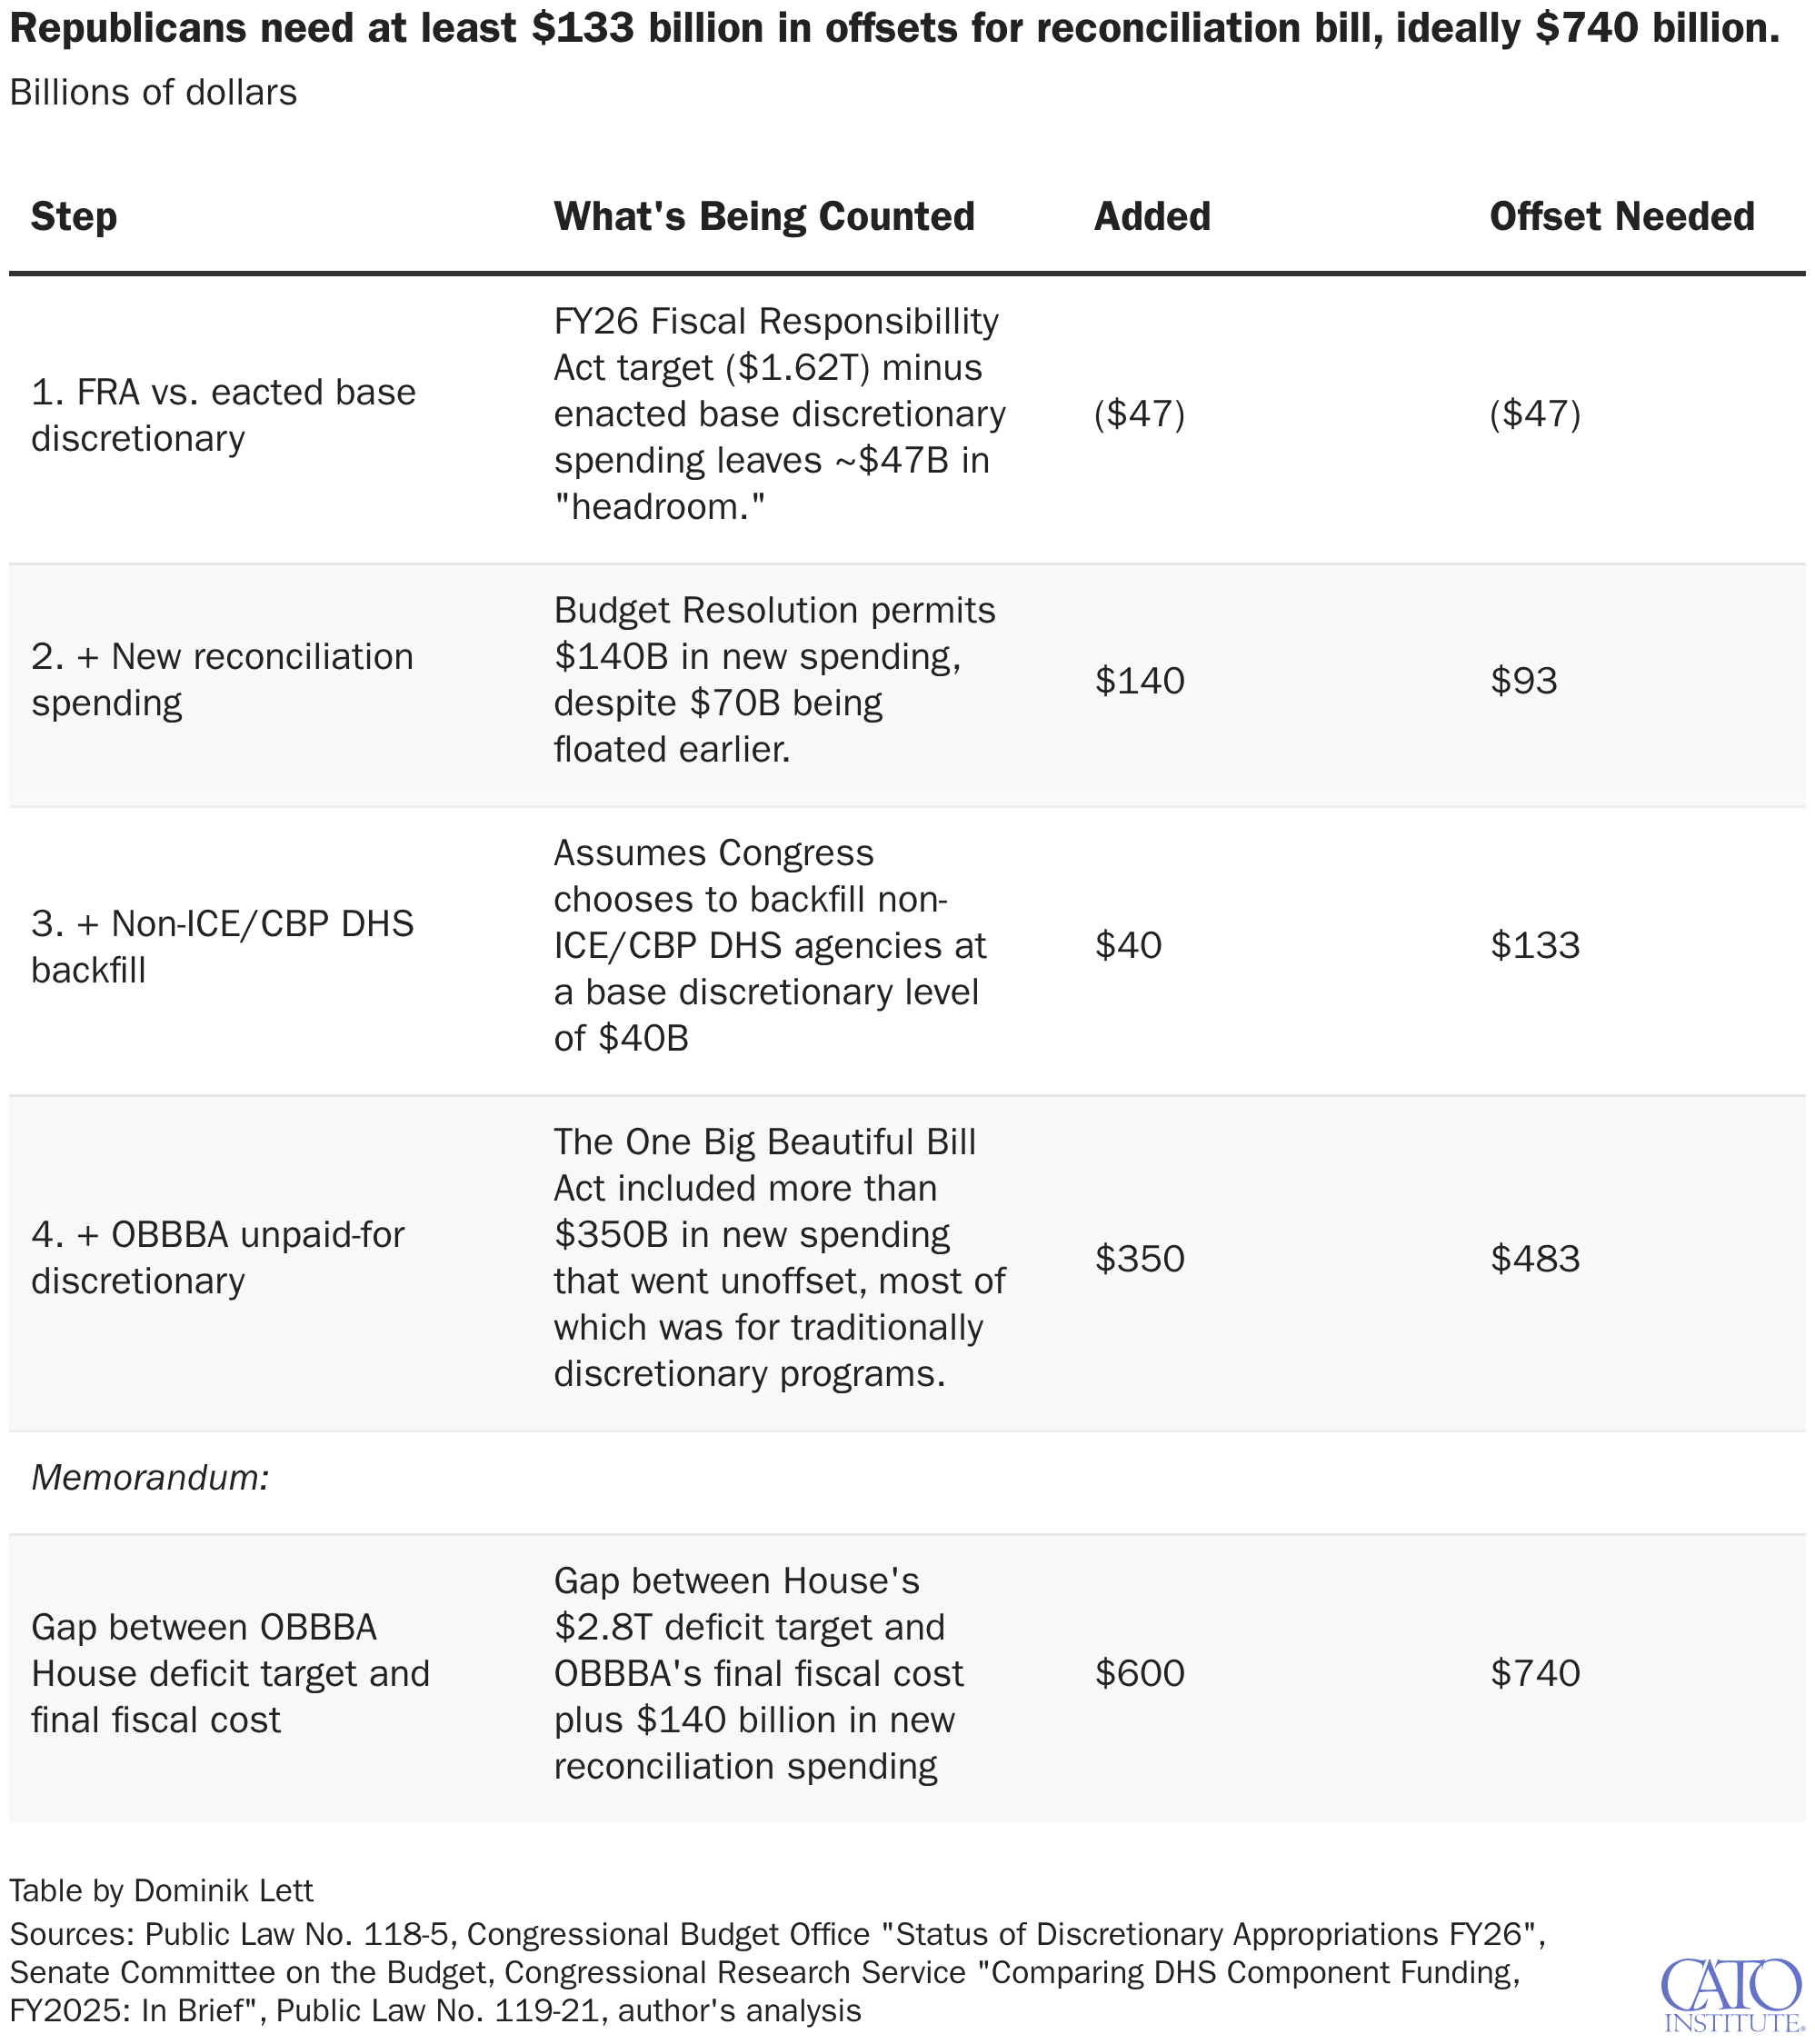Click the "Offset Needed" column header
Viewport: 1815px width, 2044px height.
(1621, 217)
